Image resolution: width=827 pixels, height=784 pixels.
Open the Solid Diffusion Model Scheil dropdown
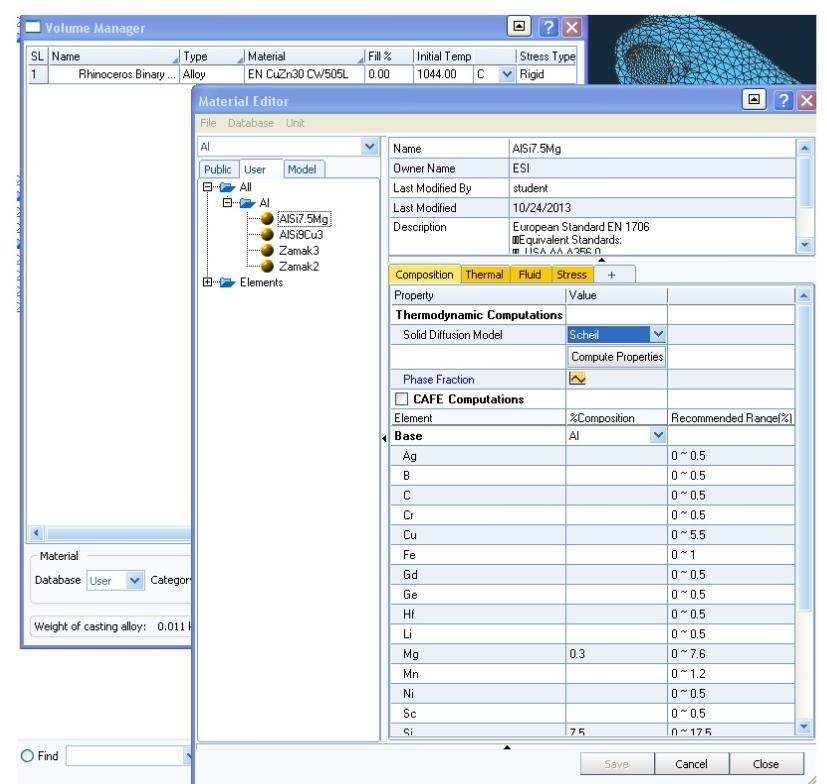click(658, 334)
